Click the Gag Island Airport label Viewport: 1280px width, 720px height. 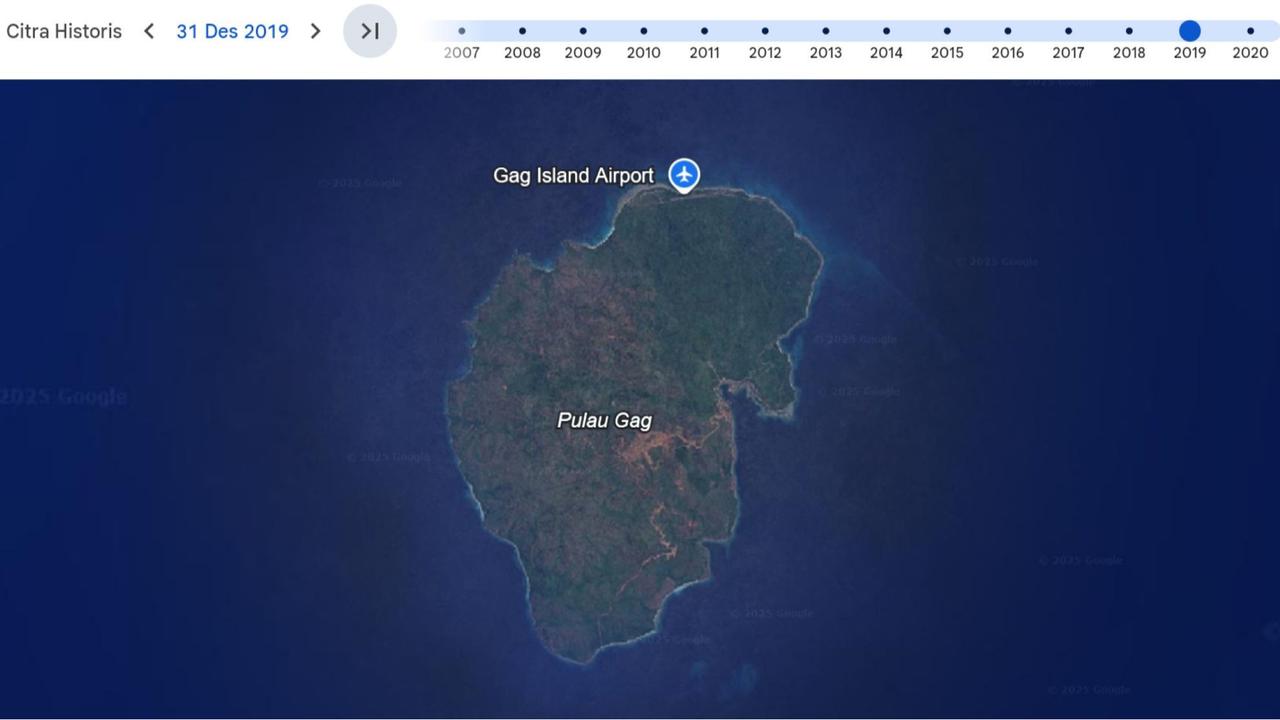coord(573,176)
